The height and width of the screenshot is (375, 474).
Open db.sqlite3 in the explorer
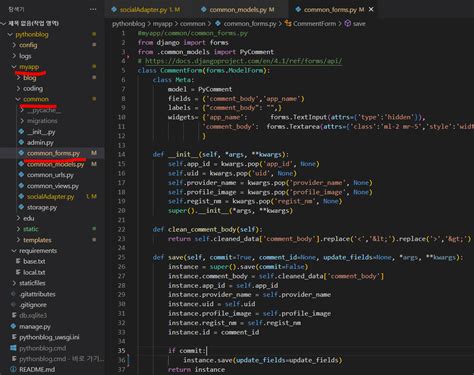(33, 315)
